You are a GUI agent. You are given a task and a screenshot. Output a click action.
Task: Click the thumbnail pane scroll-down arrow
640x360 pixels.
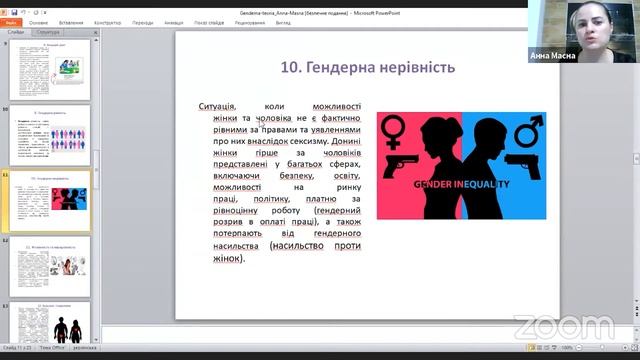96,340
